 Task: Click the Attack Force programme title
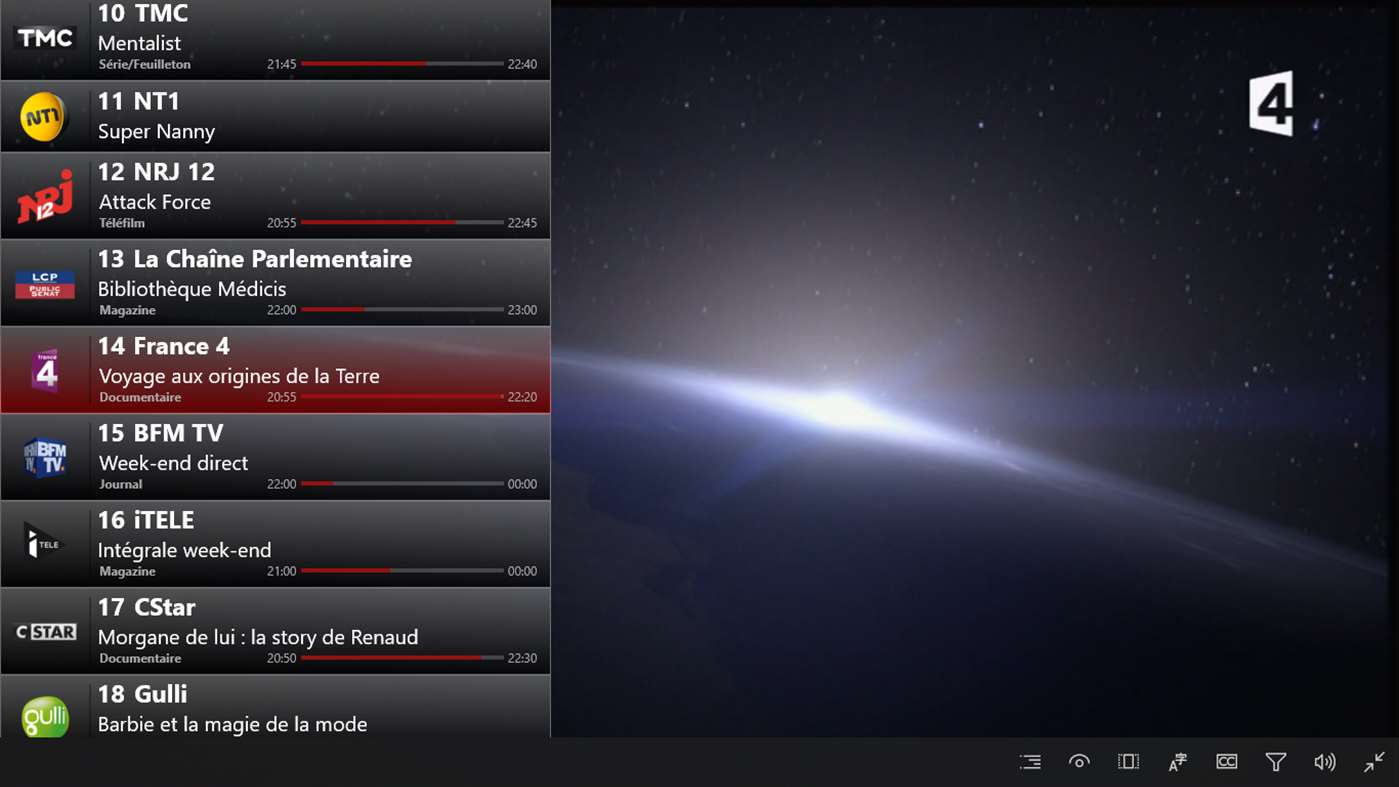click(x=154, y=202)
